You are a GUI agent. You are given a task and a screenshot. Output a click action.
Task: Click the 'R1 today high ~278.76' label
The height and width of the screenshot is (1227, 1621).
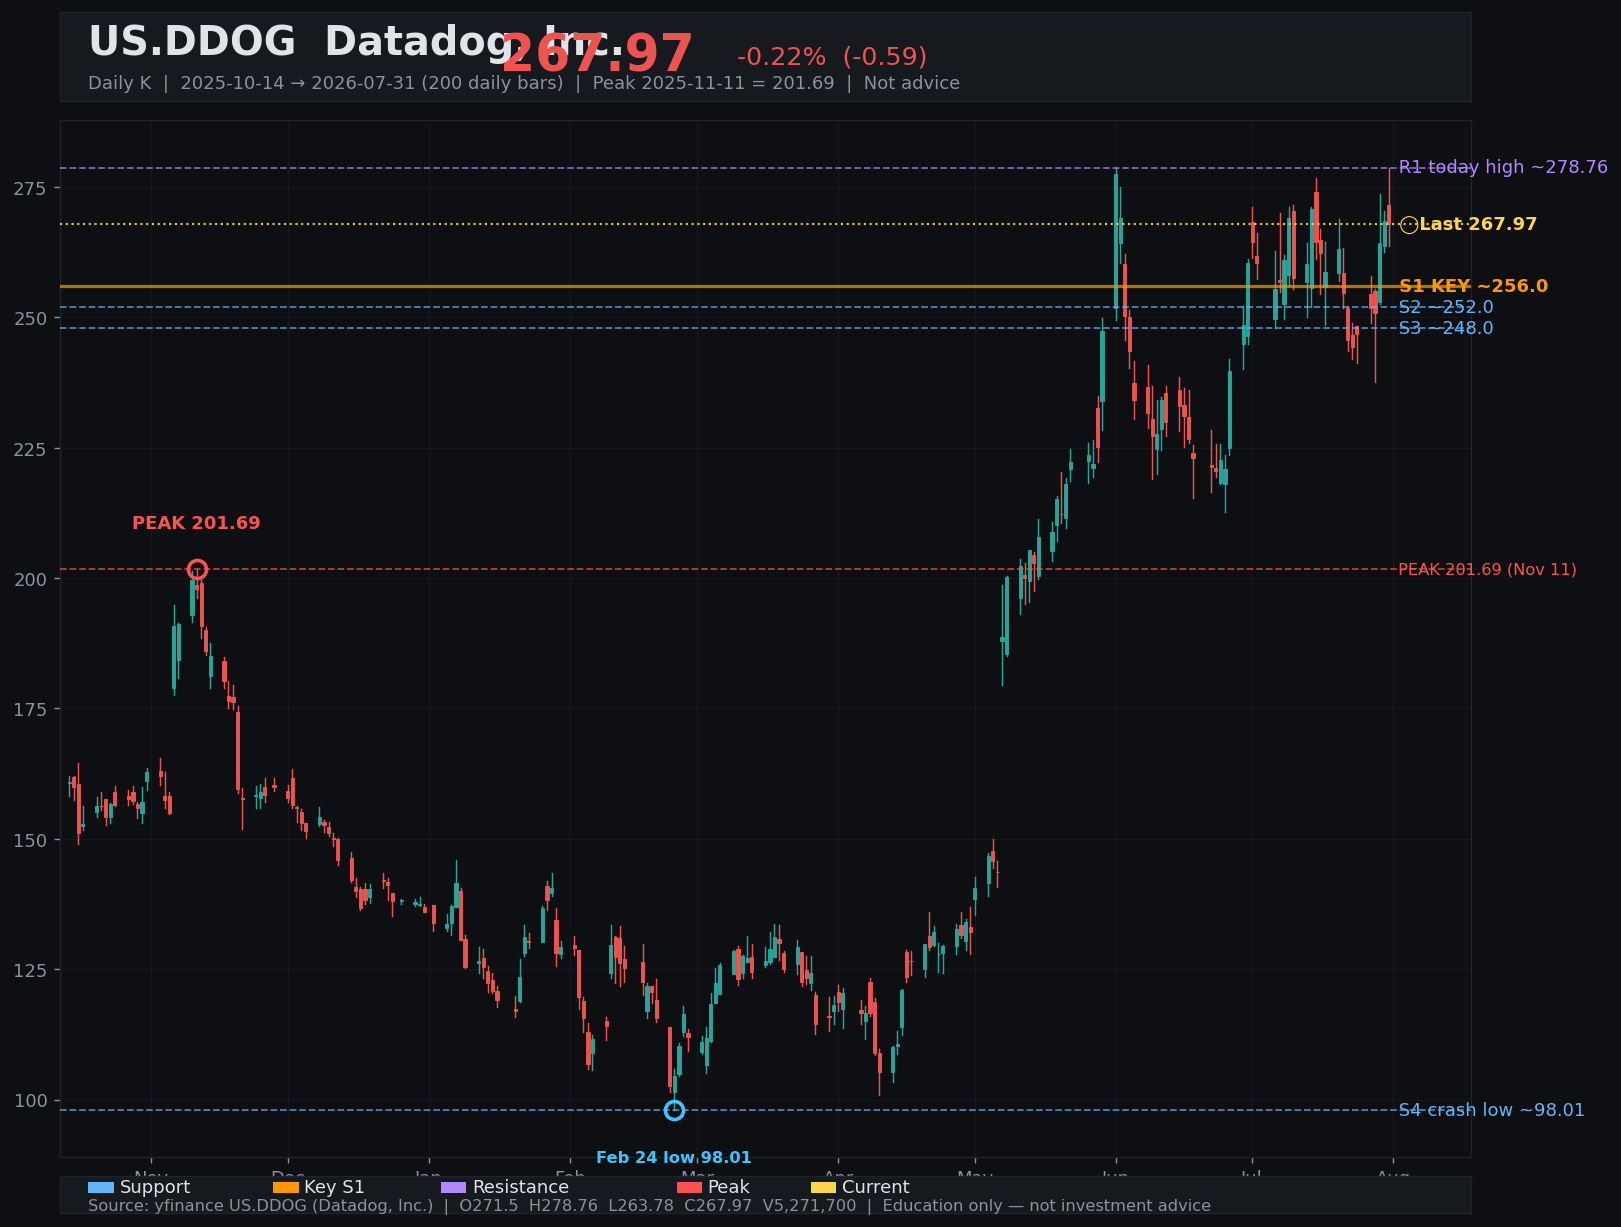pyautogui.click(x=1503, y=167)
